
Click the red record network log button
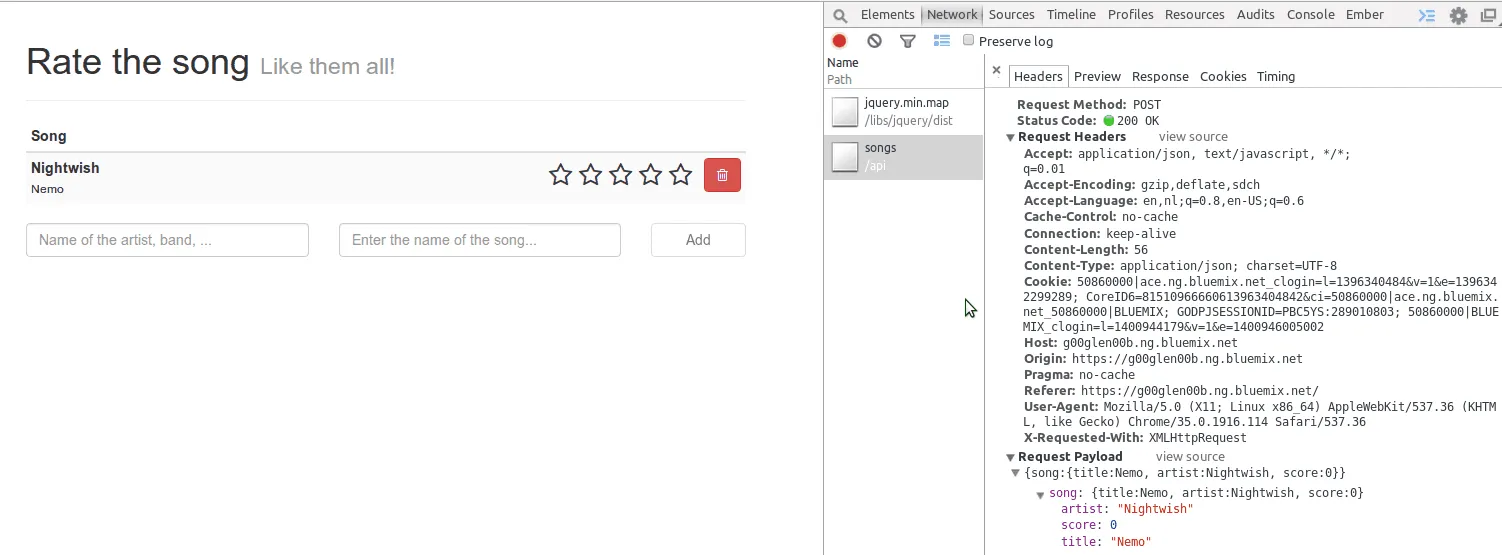(x=839, y=41)
